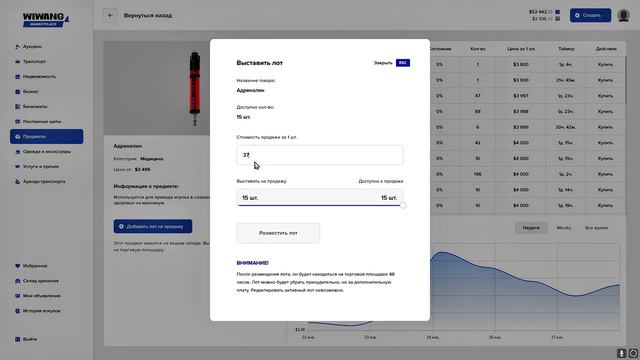Select the highlighted Предметы menu item
The image size is (640, 360).
pyautogui.click(x=47, y=136)
